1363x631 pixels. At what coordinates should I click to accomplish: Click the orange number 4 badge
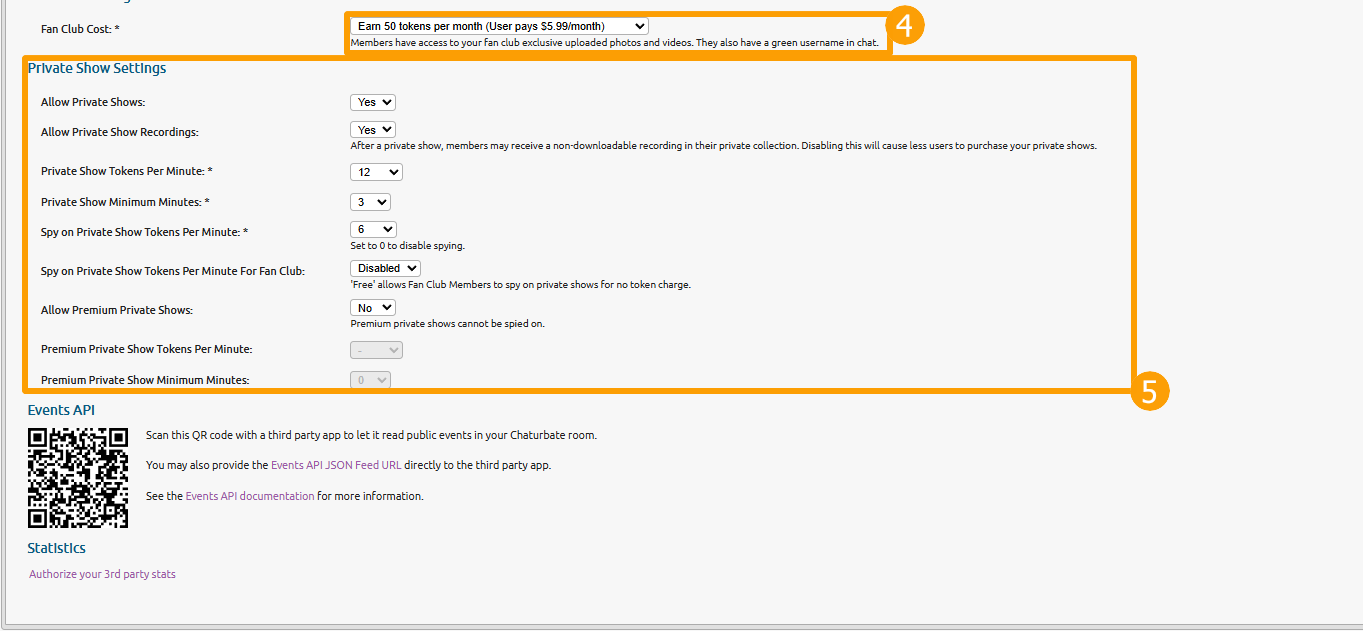pyautogui.click(x=904, y=25)
